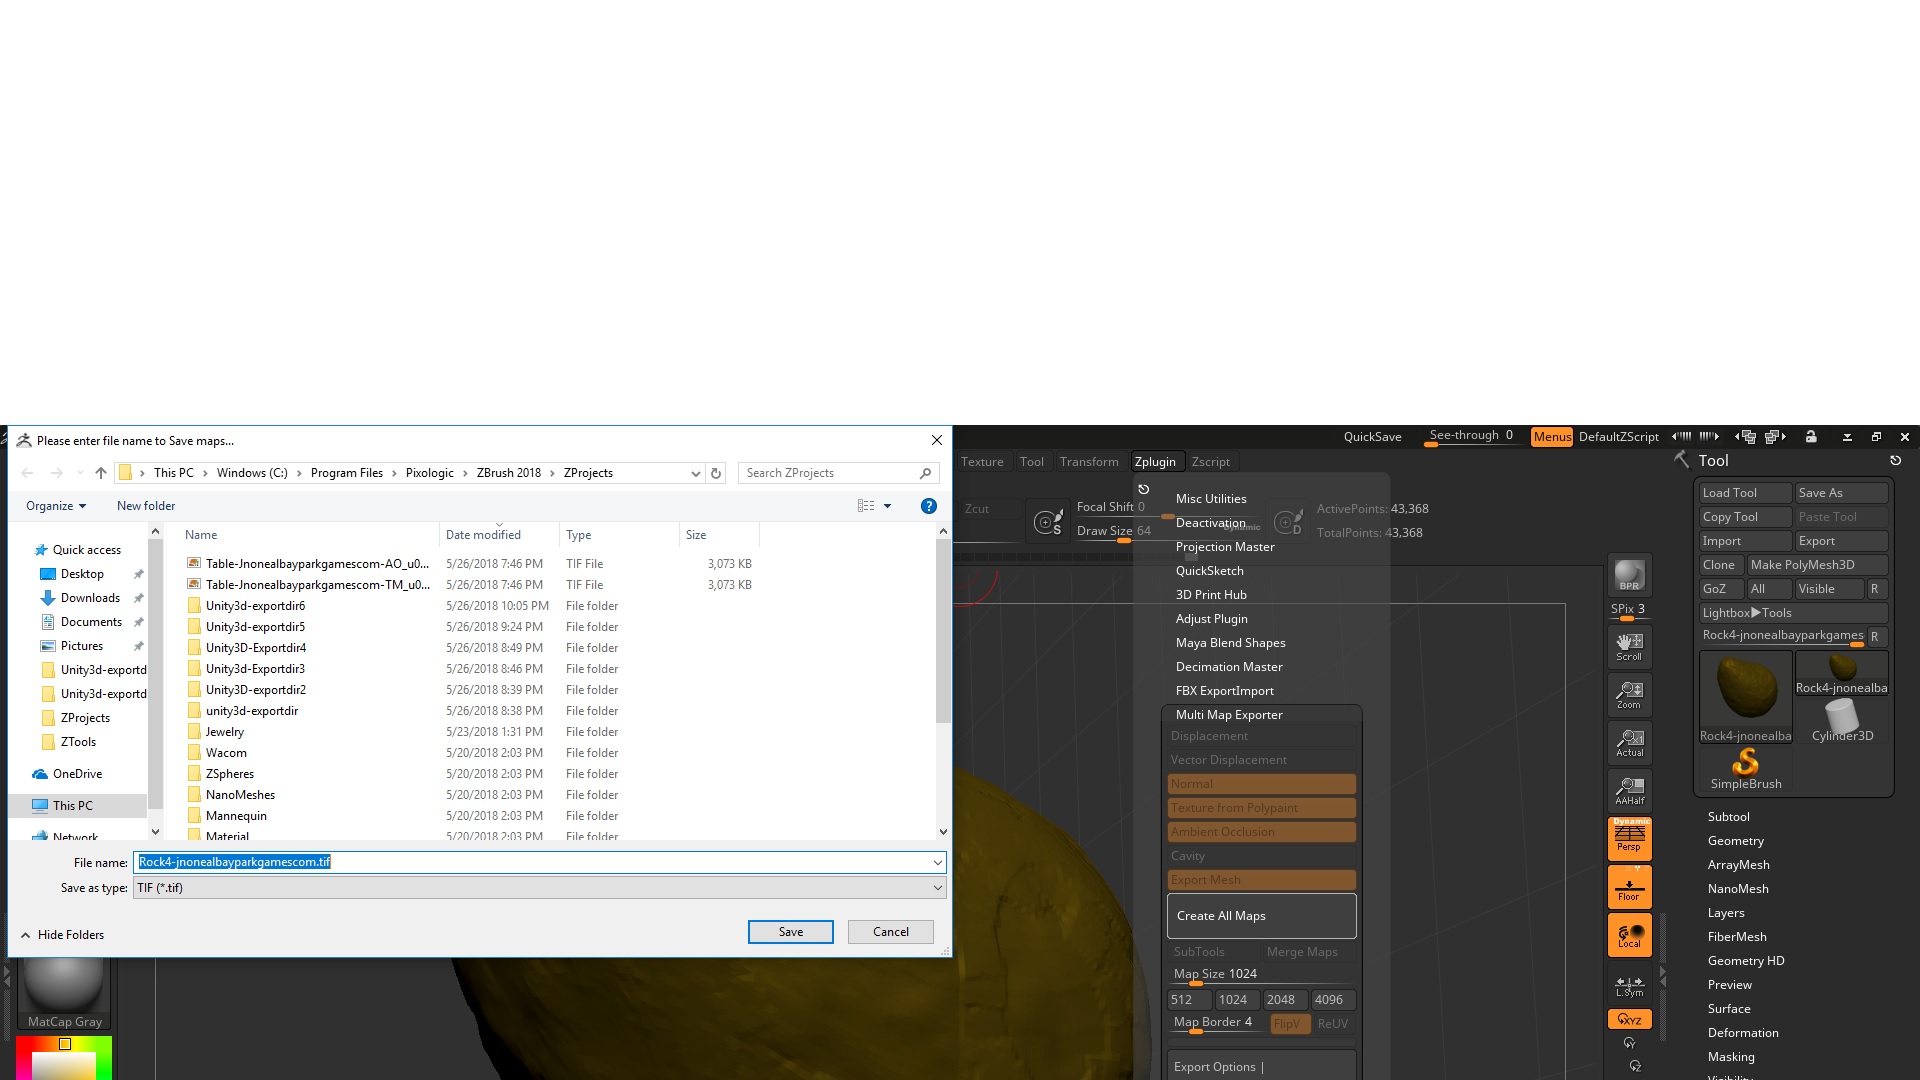1920x1080 pixels.
Task: Click the Cancel button
Action: pyautogui.click(x=890, y=932)
